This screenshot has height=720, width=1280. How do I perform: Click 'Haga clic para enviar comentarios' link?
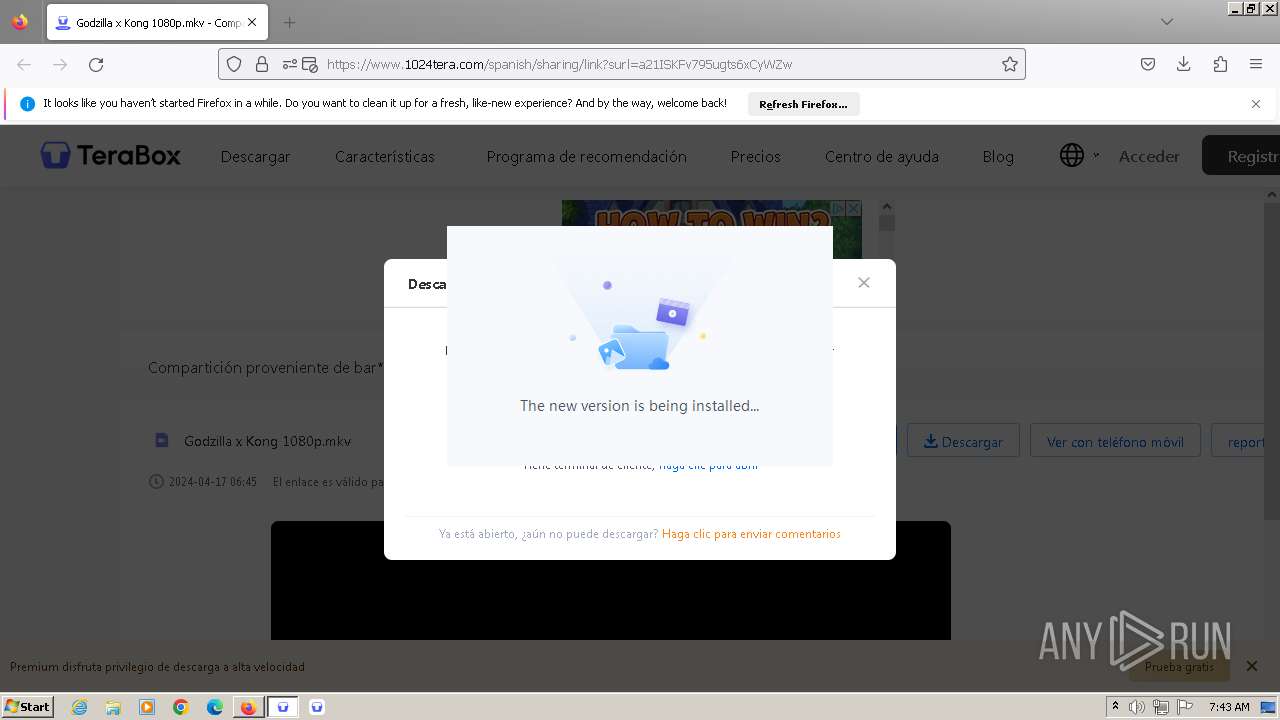[751, 534]
